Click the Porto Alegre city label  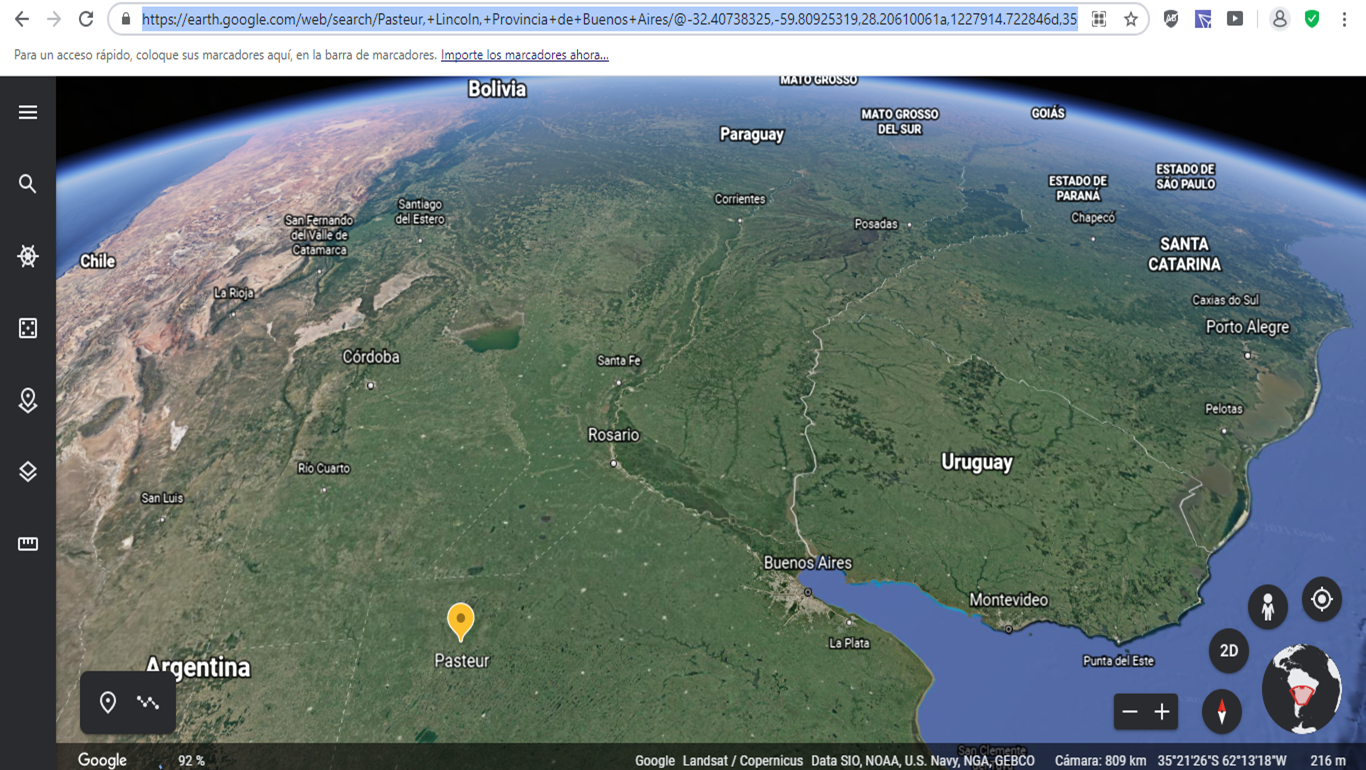(x=1247, y=327)
